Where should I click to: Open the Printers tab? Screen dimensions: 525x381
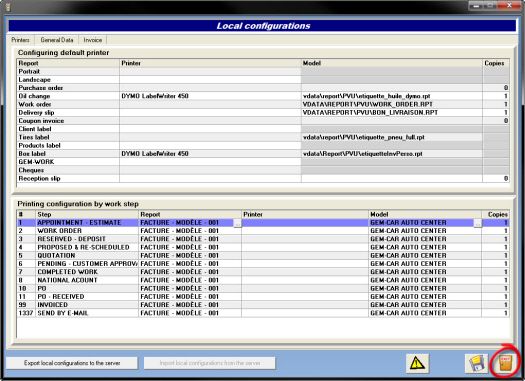click(20, 40)
